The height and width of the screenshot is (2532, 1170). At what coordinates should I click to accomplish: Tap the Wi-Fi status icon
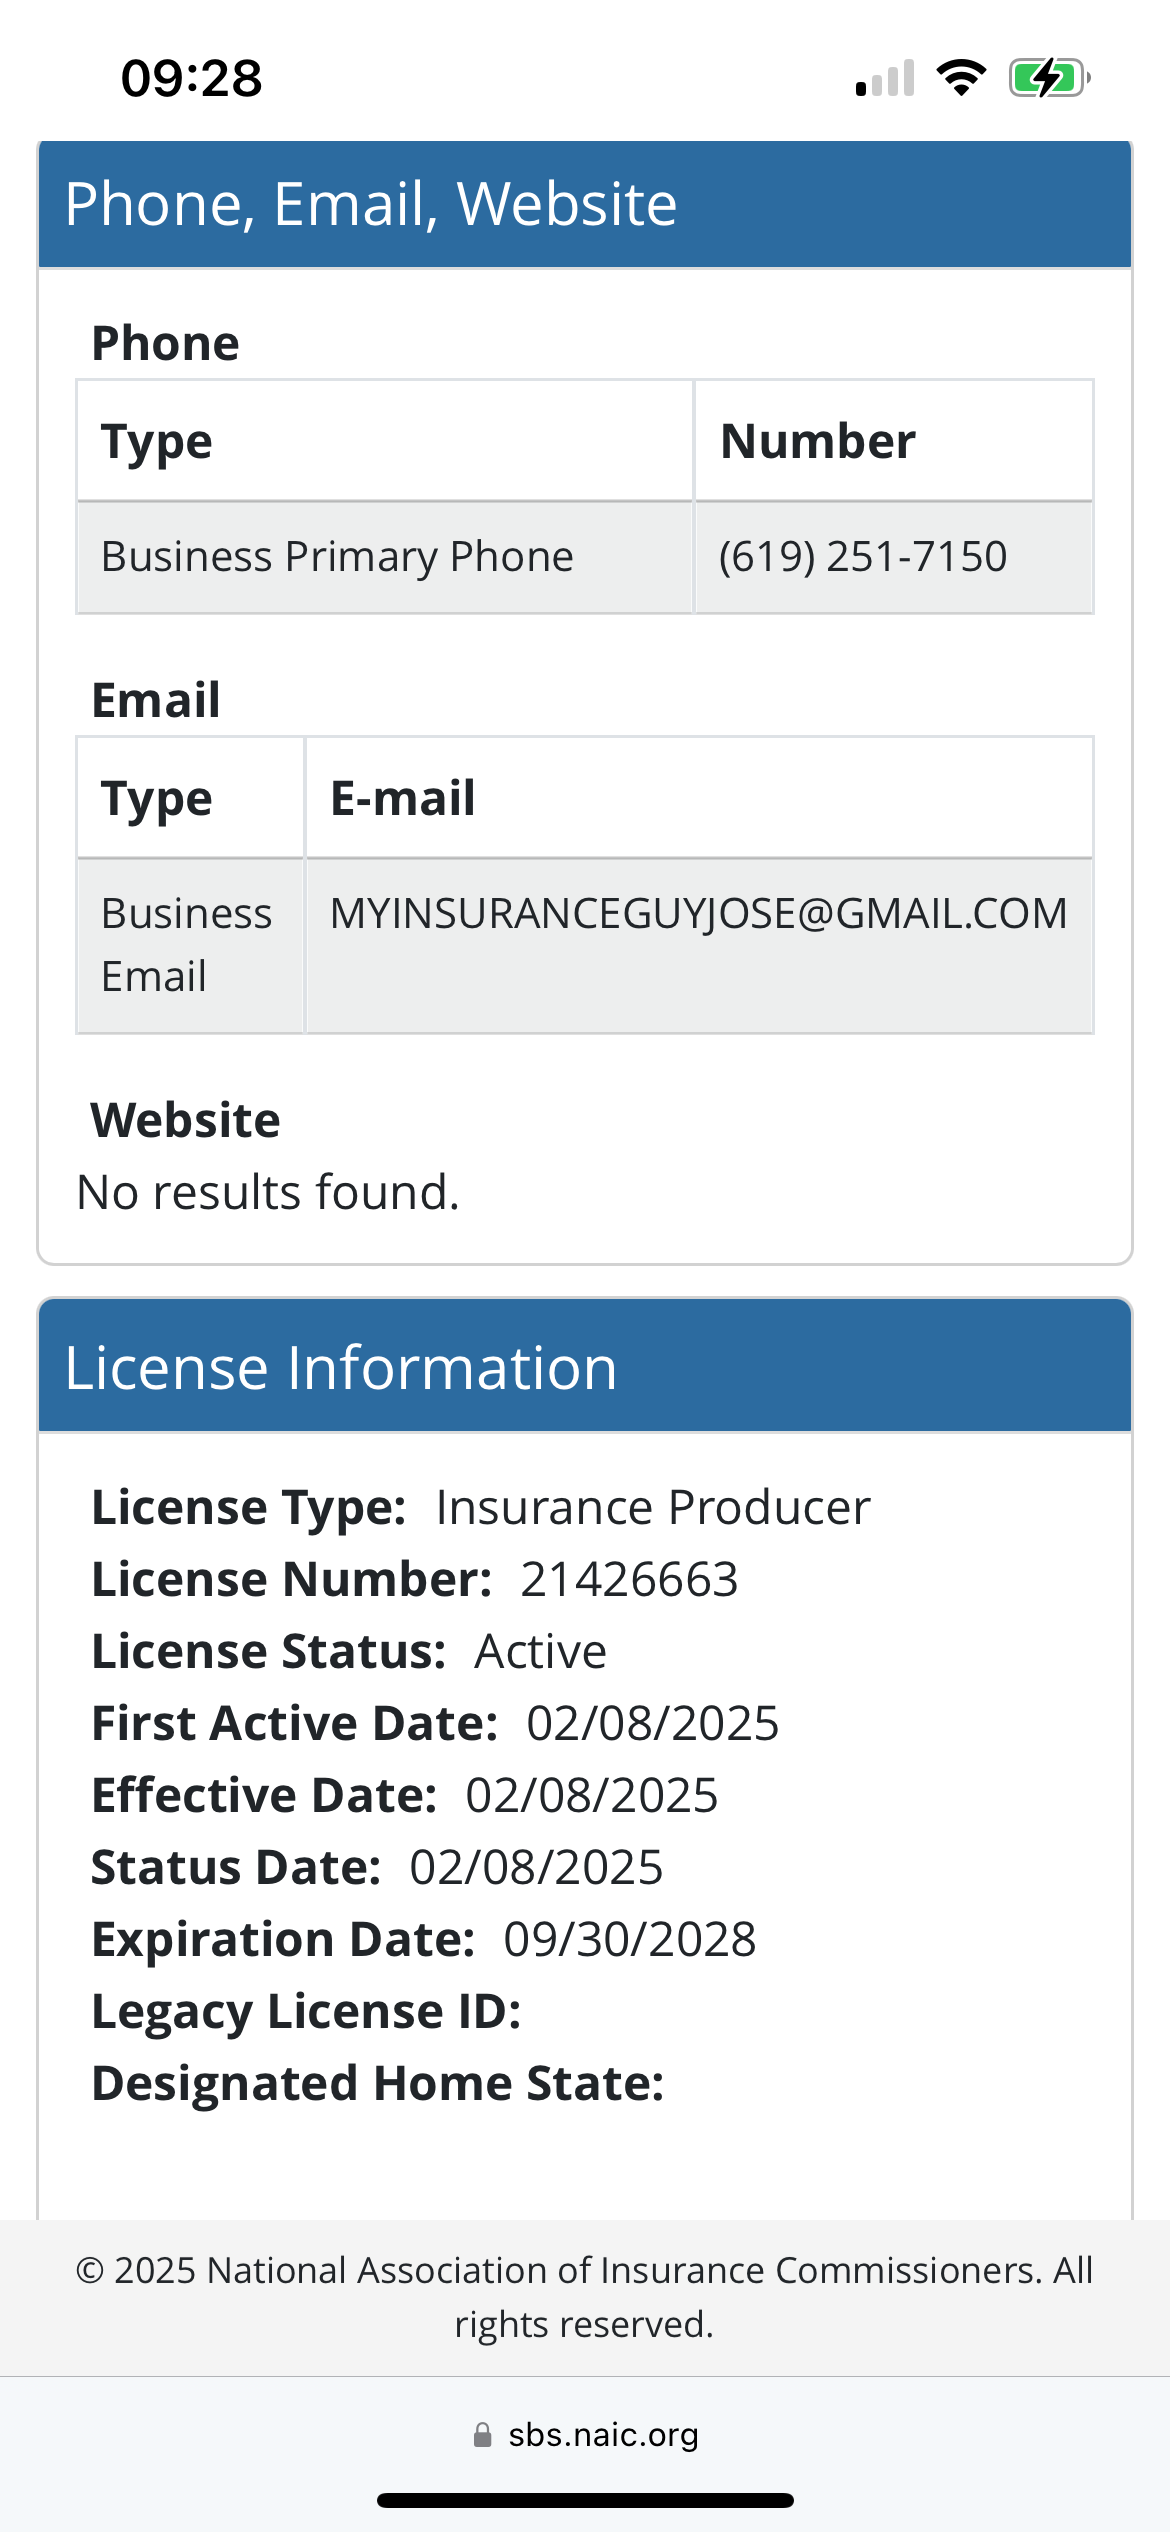[961, 78]
